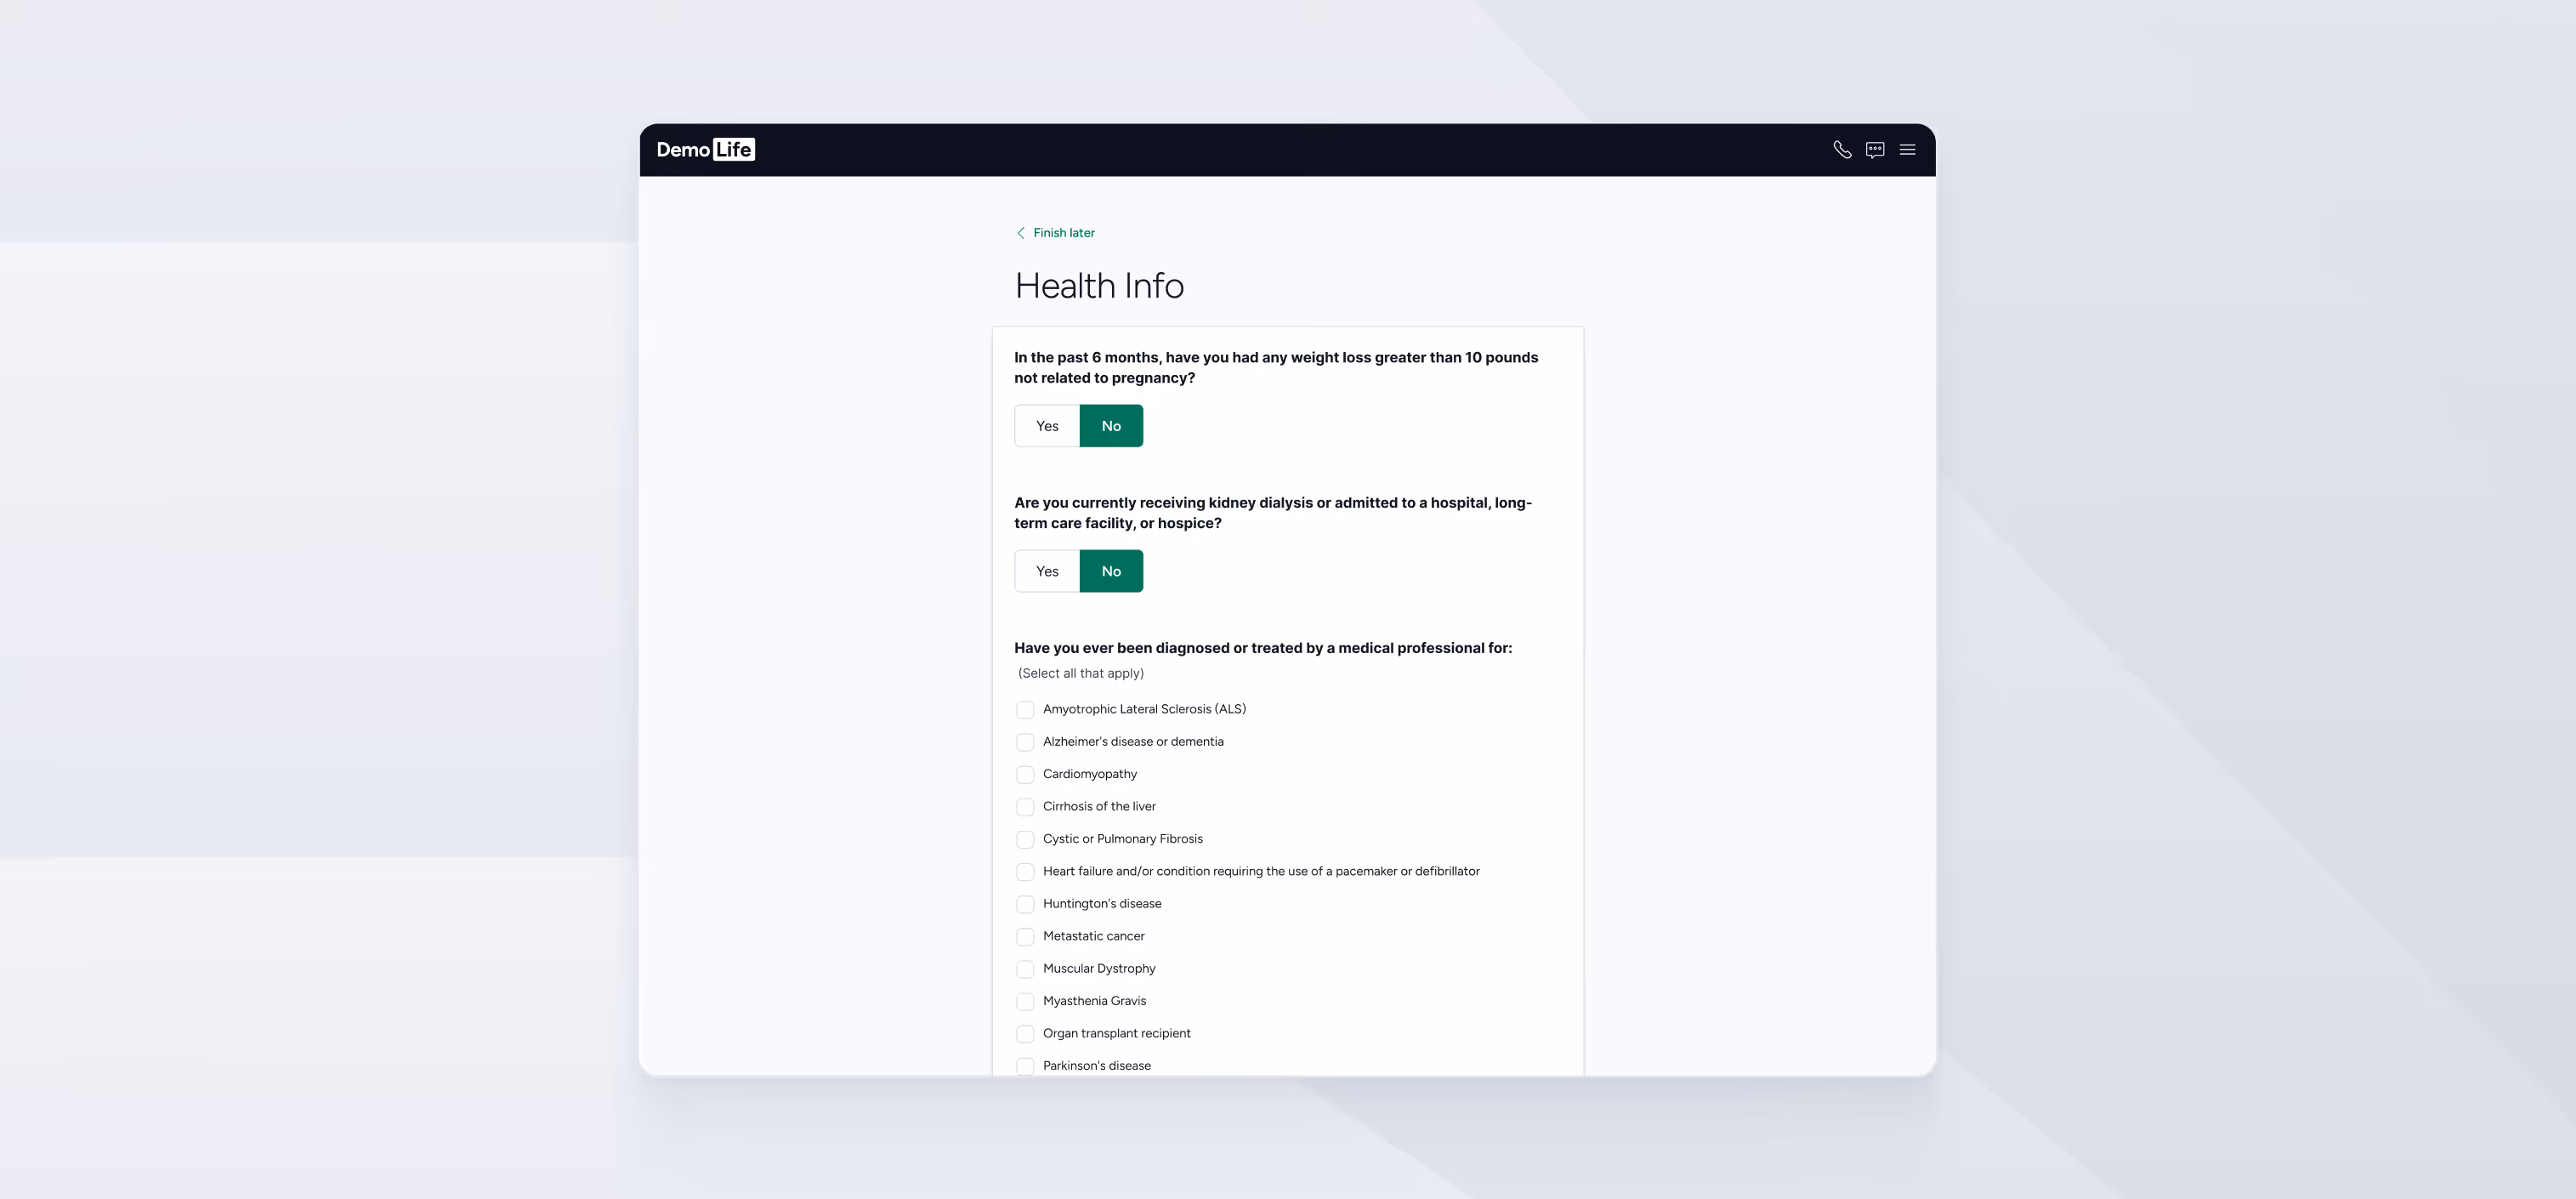Viewport: 2576px width, 1199px height.
Task: Enable the Cardiomyopathy checkbox
Action: 1025,775
